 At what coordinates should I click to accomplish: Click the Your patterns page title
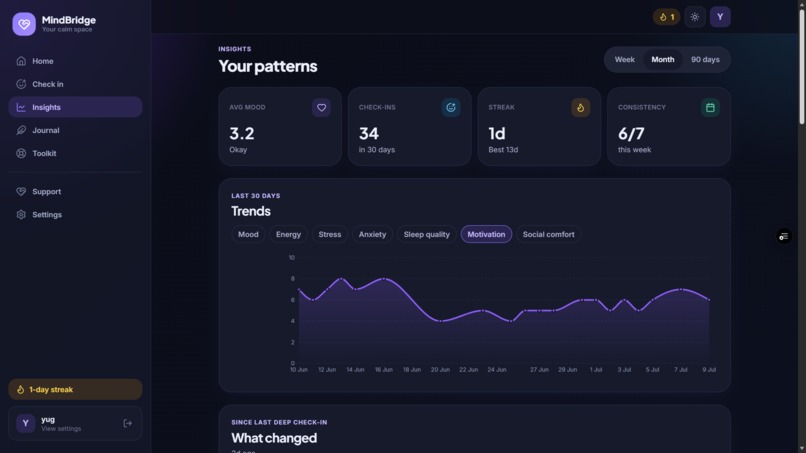coord(268,66)
